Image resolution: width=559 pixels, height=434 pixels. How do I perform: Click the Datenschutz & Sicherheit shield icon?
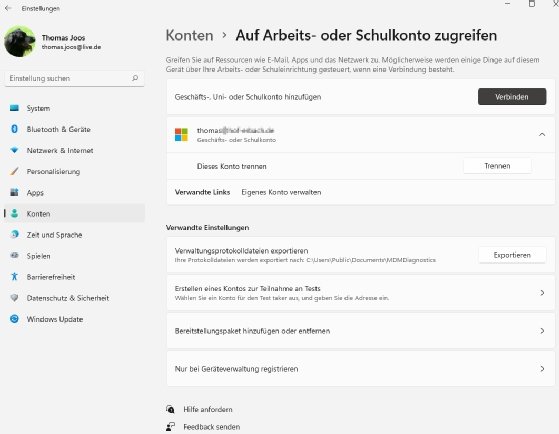[x=14, y=298]
